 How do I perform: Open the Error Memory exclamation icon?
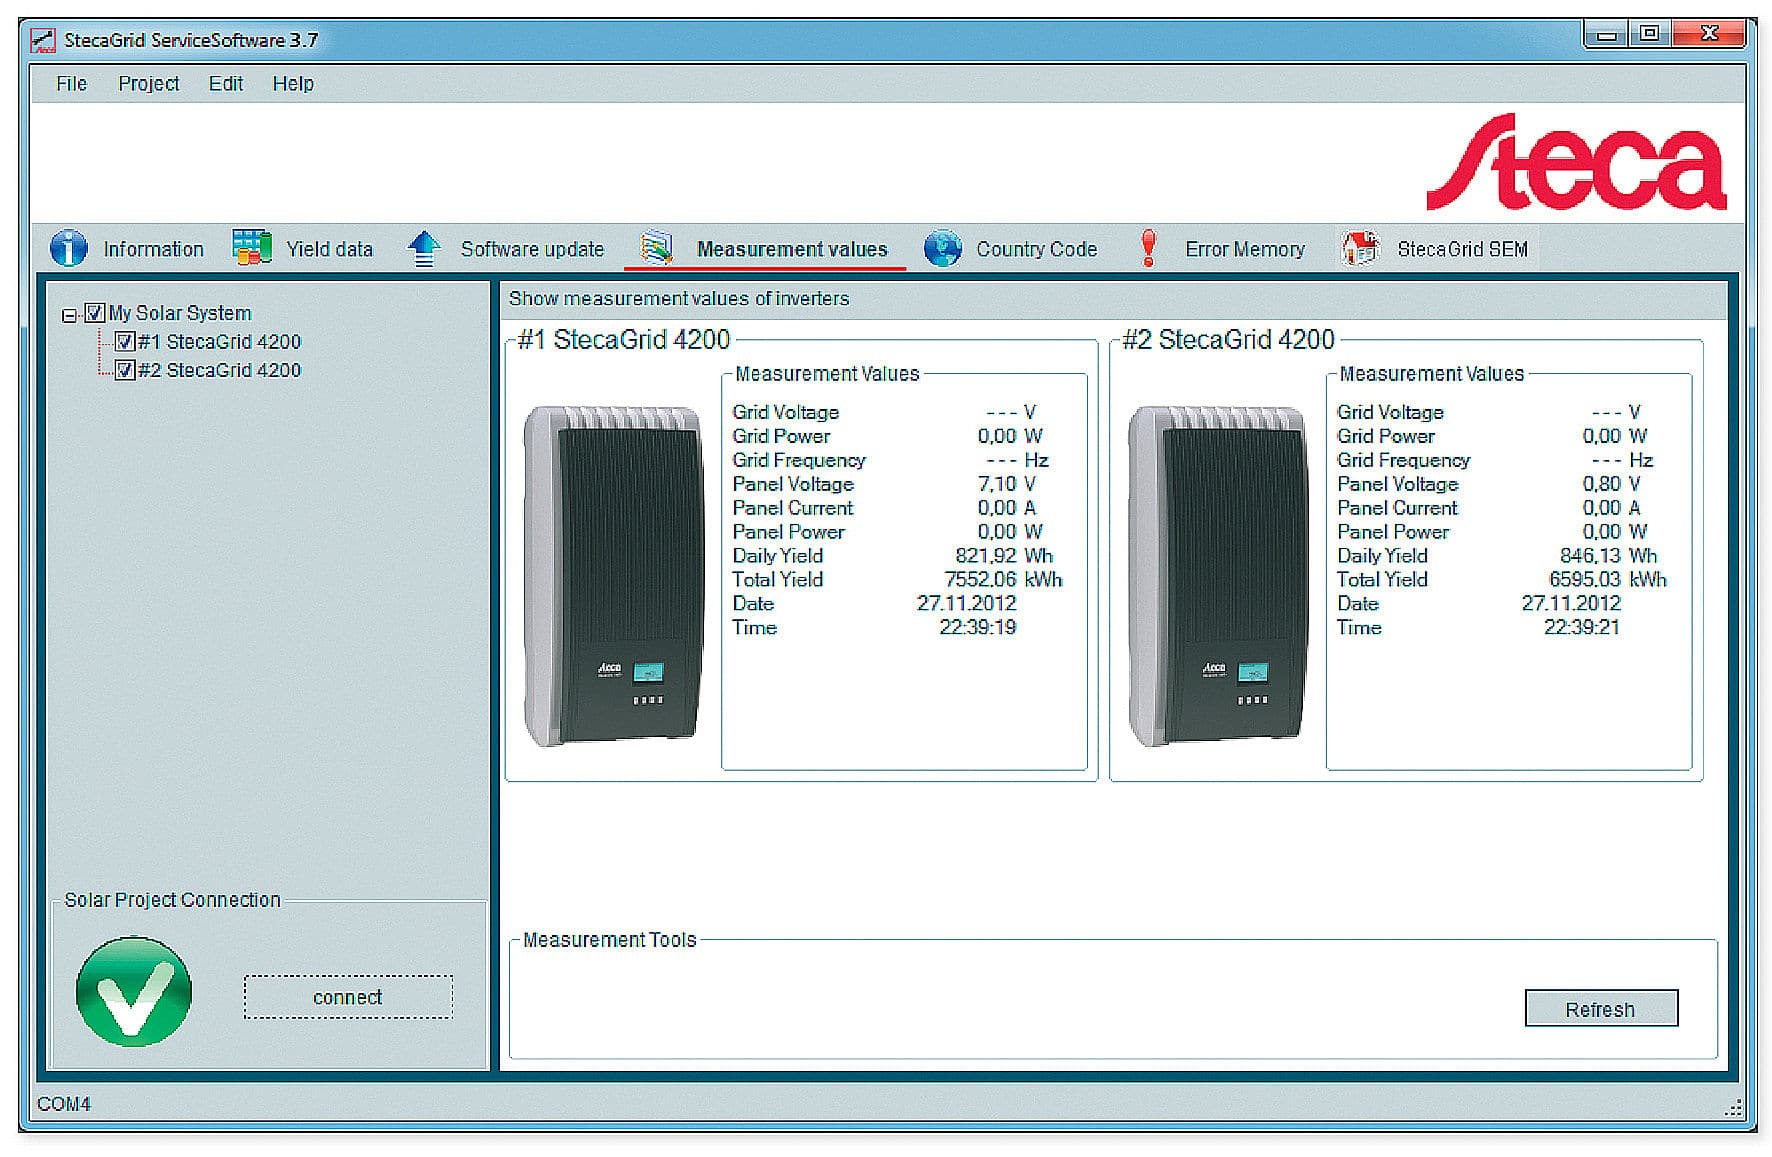point(1148,248)
